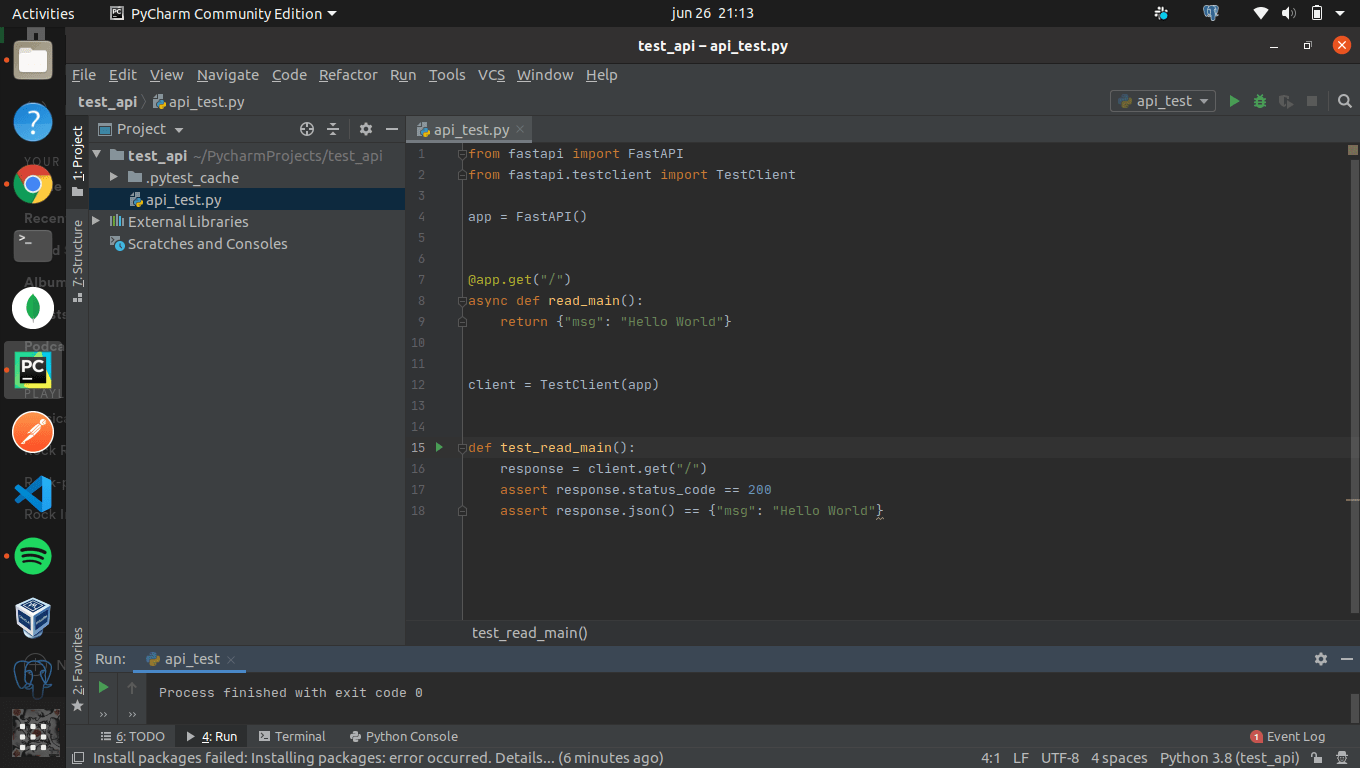Fold the test_read_main function on line 15
This screenshot has height=768, width=1360.
click(461, 448)
